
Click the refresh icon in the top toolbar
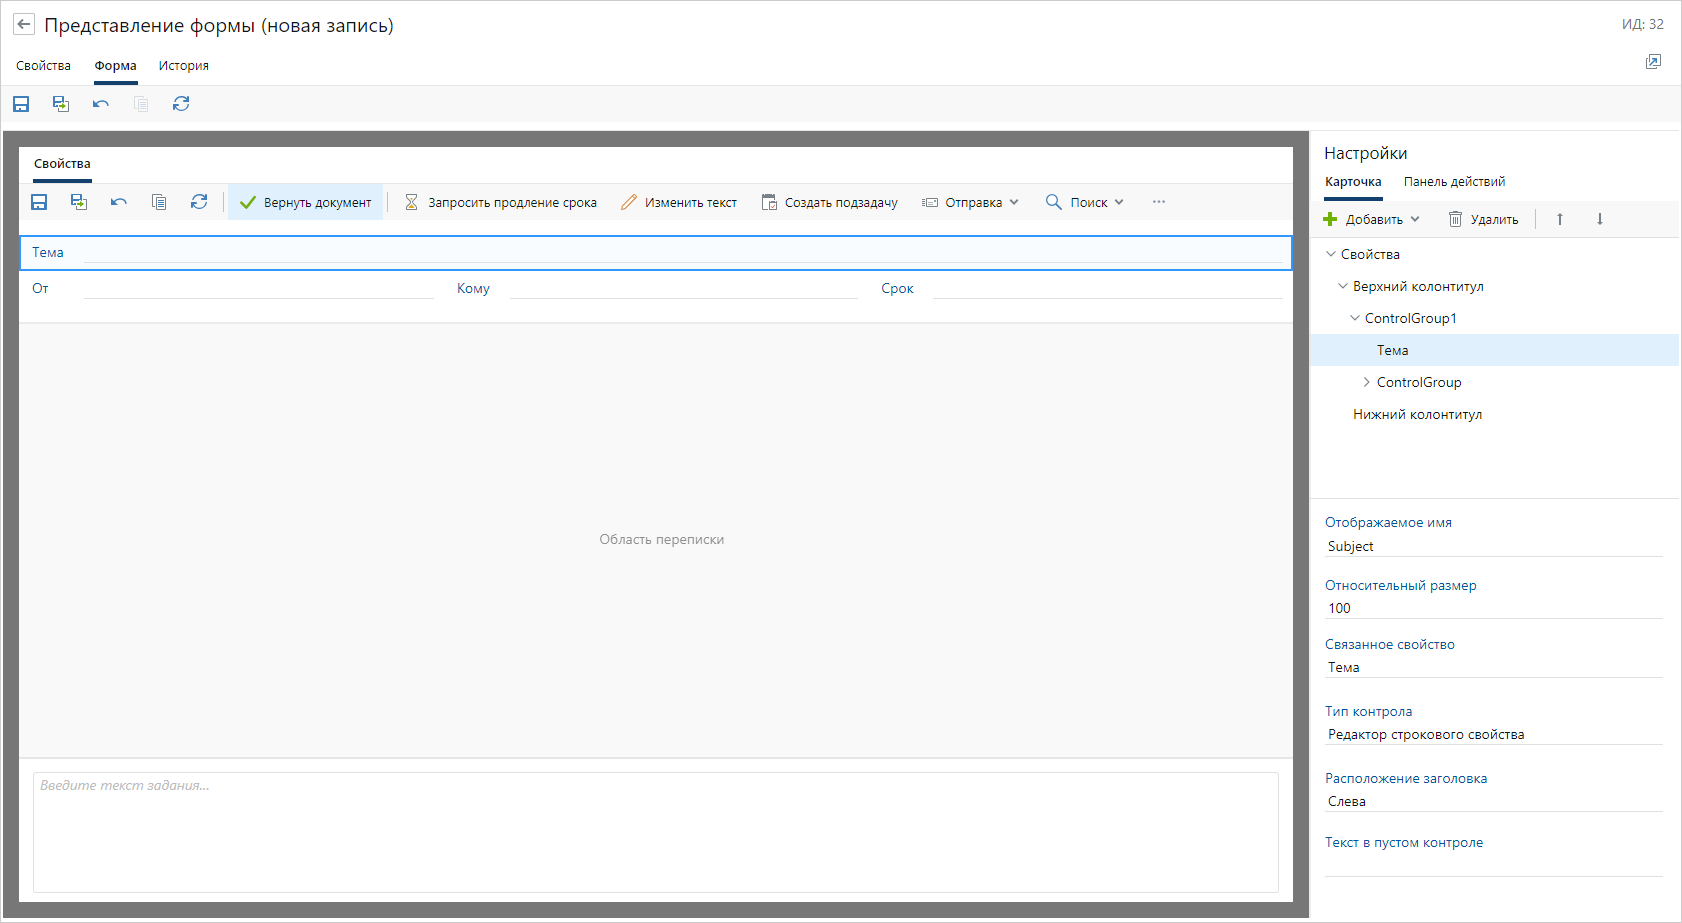click(181, 104)
